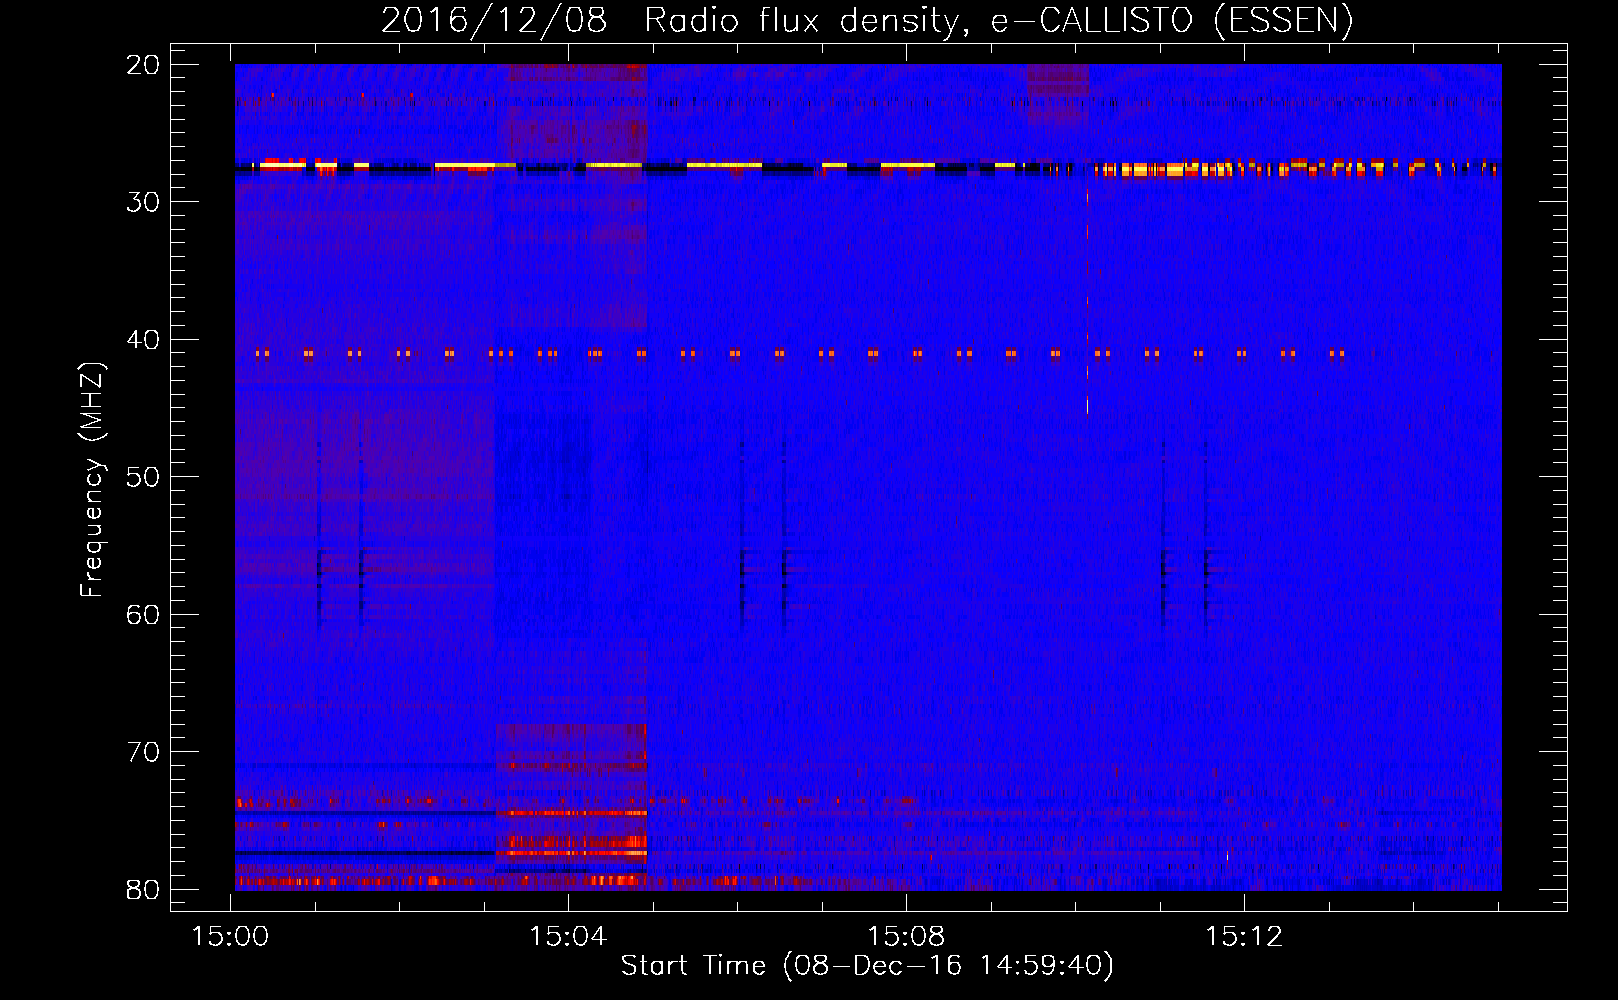Select the 50 MHz frequency tick label
This screenshot has width=1618, height=1000.
click(x=144, y=477)
